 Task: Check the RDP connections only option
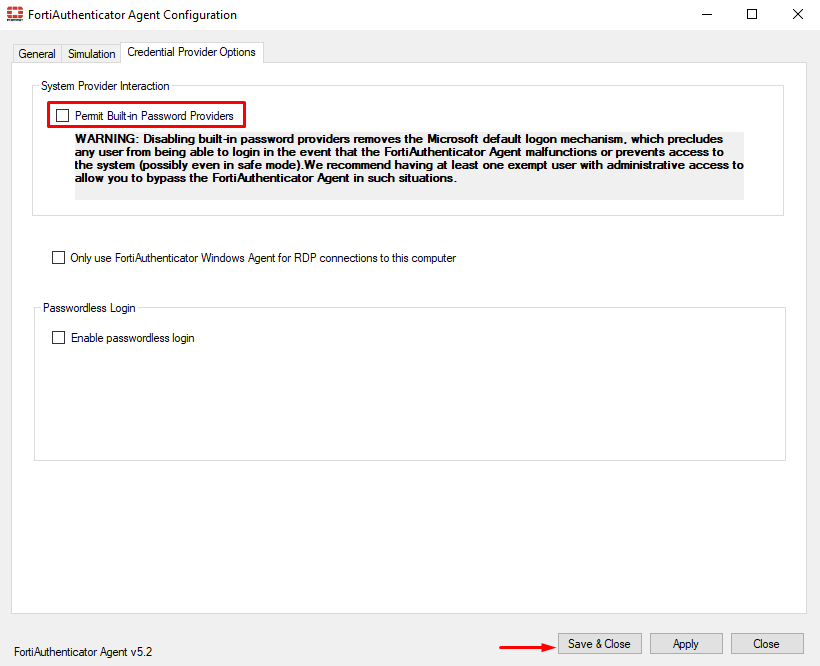(58, 257)
